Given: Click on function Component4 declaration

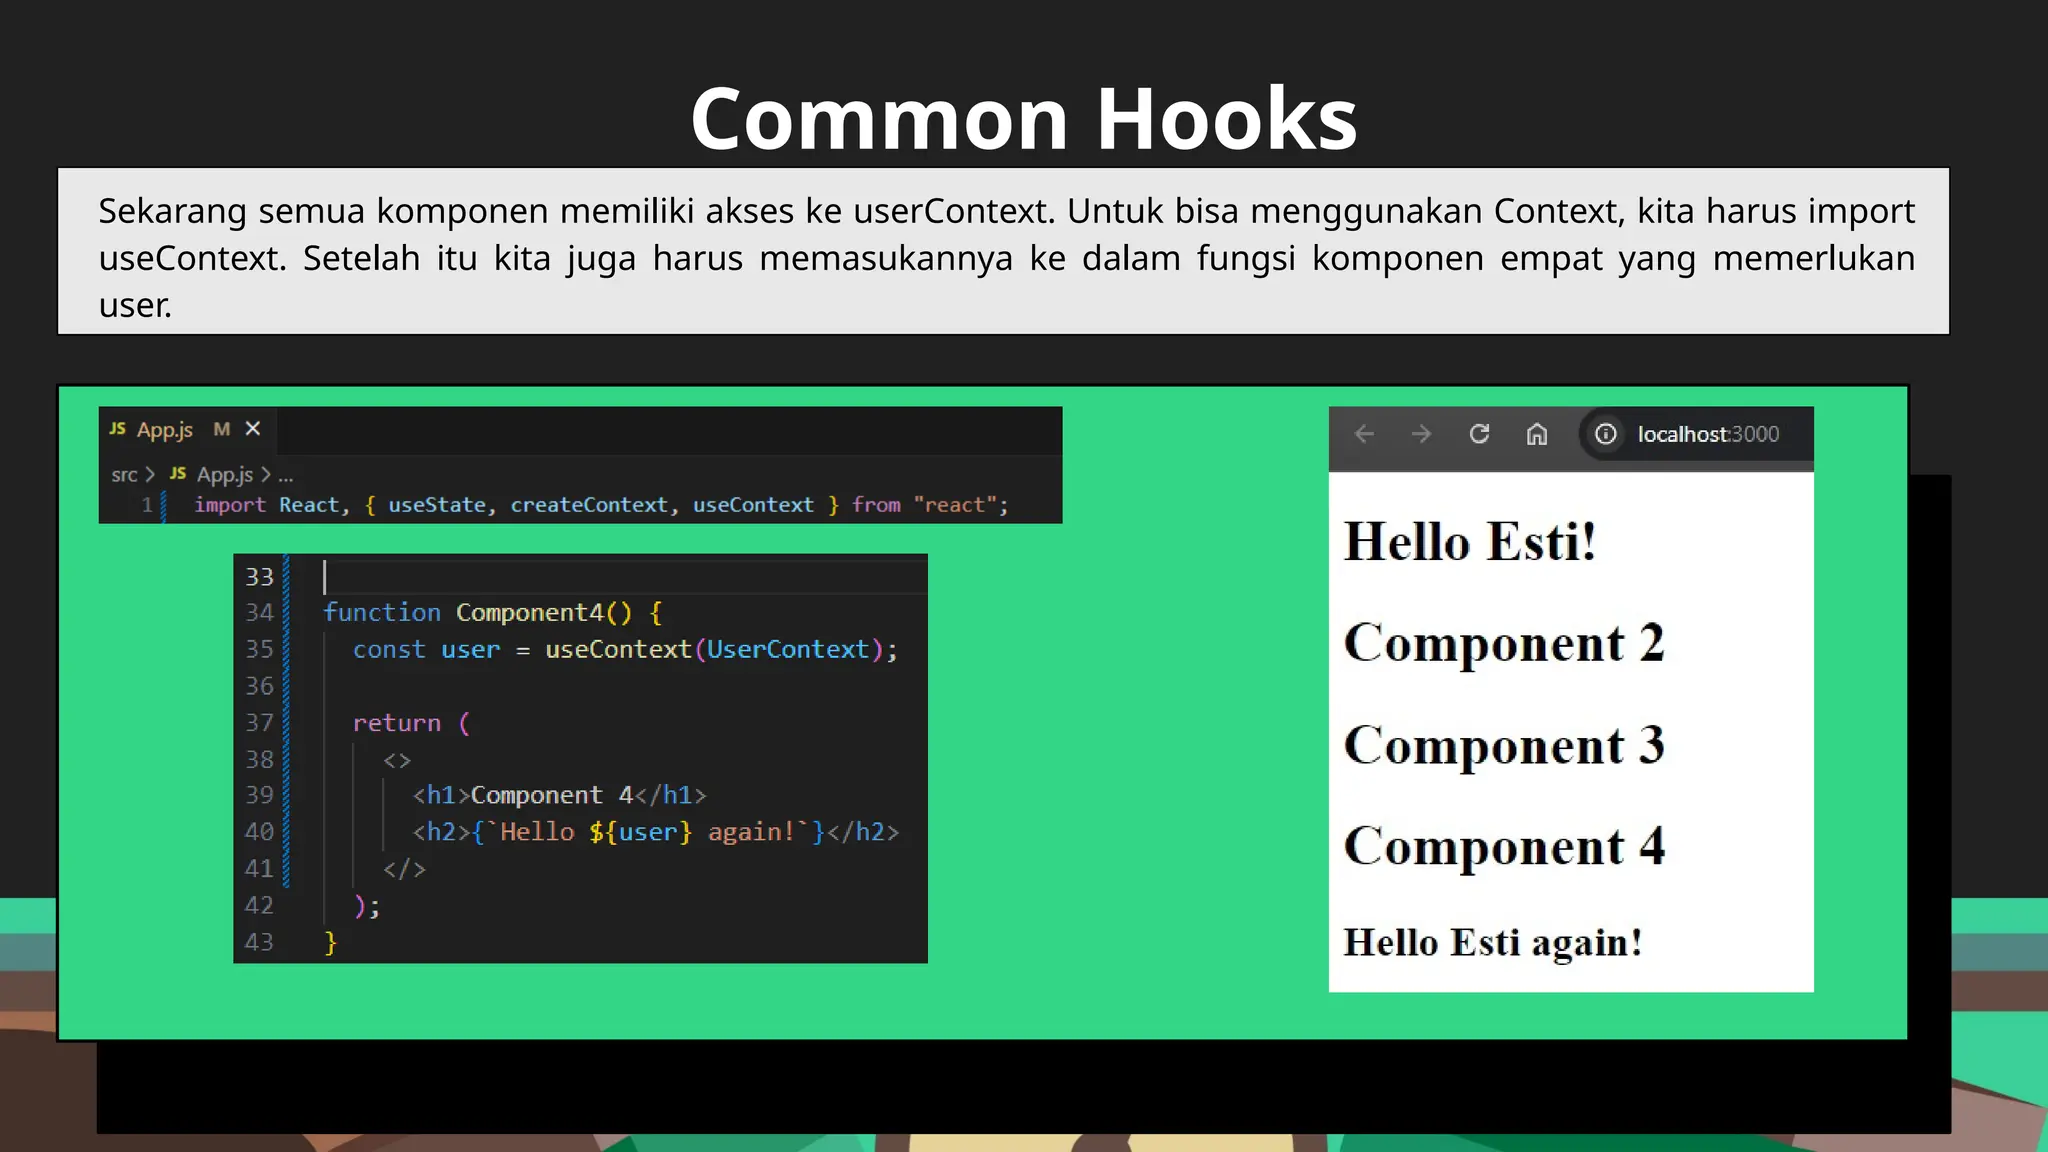Looking at the screenshot, I should pos(491,612).
